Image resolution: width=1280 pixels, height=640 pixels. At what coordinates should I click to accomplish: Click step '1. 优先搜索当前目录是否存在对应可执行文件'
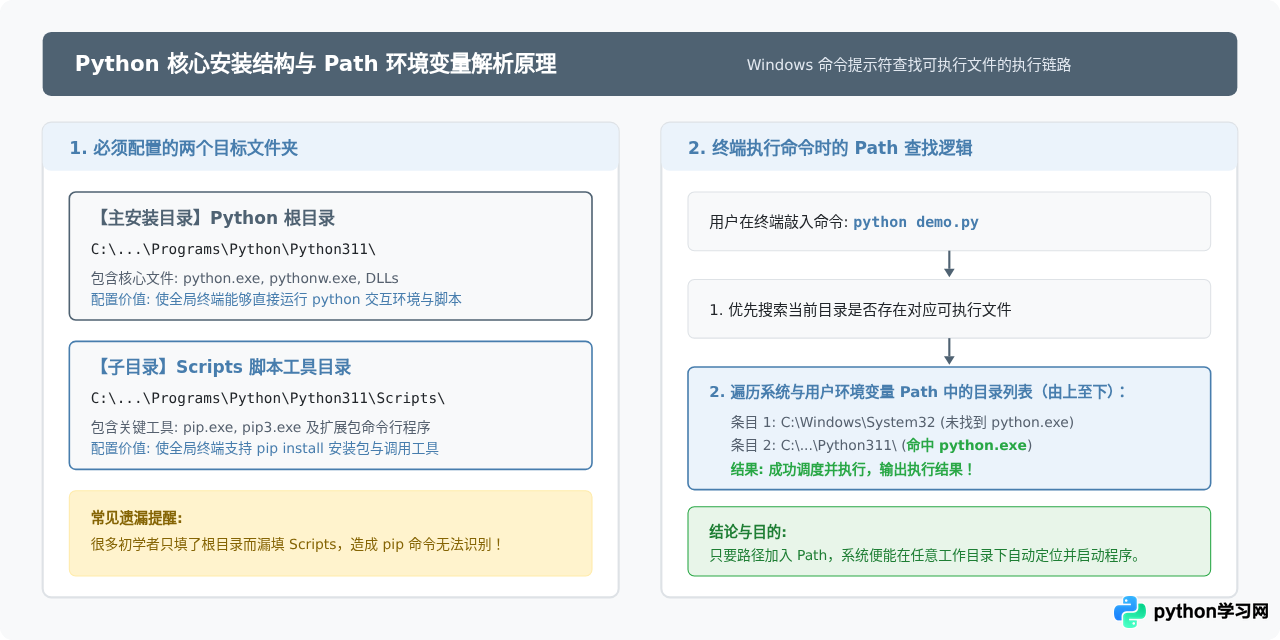click(x=860, y=310)
